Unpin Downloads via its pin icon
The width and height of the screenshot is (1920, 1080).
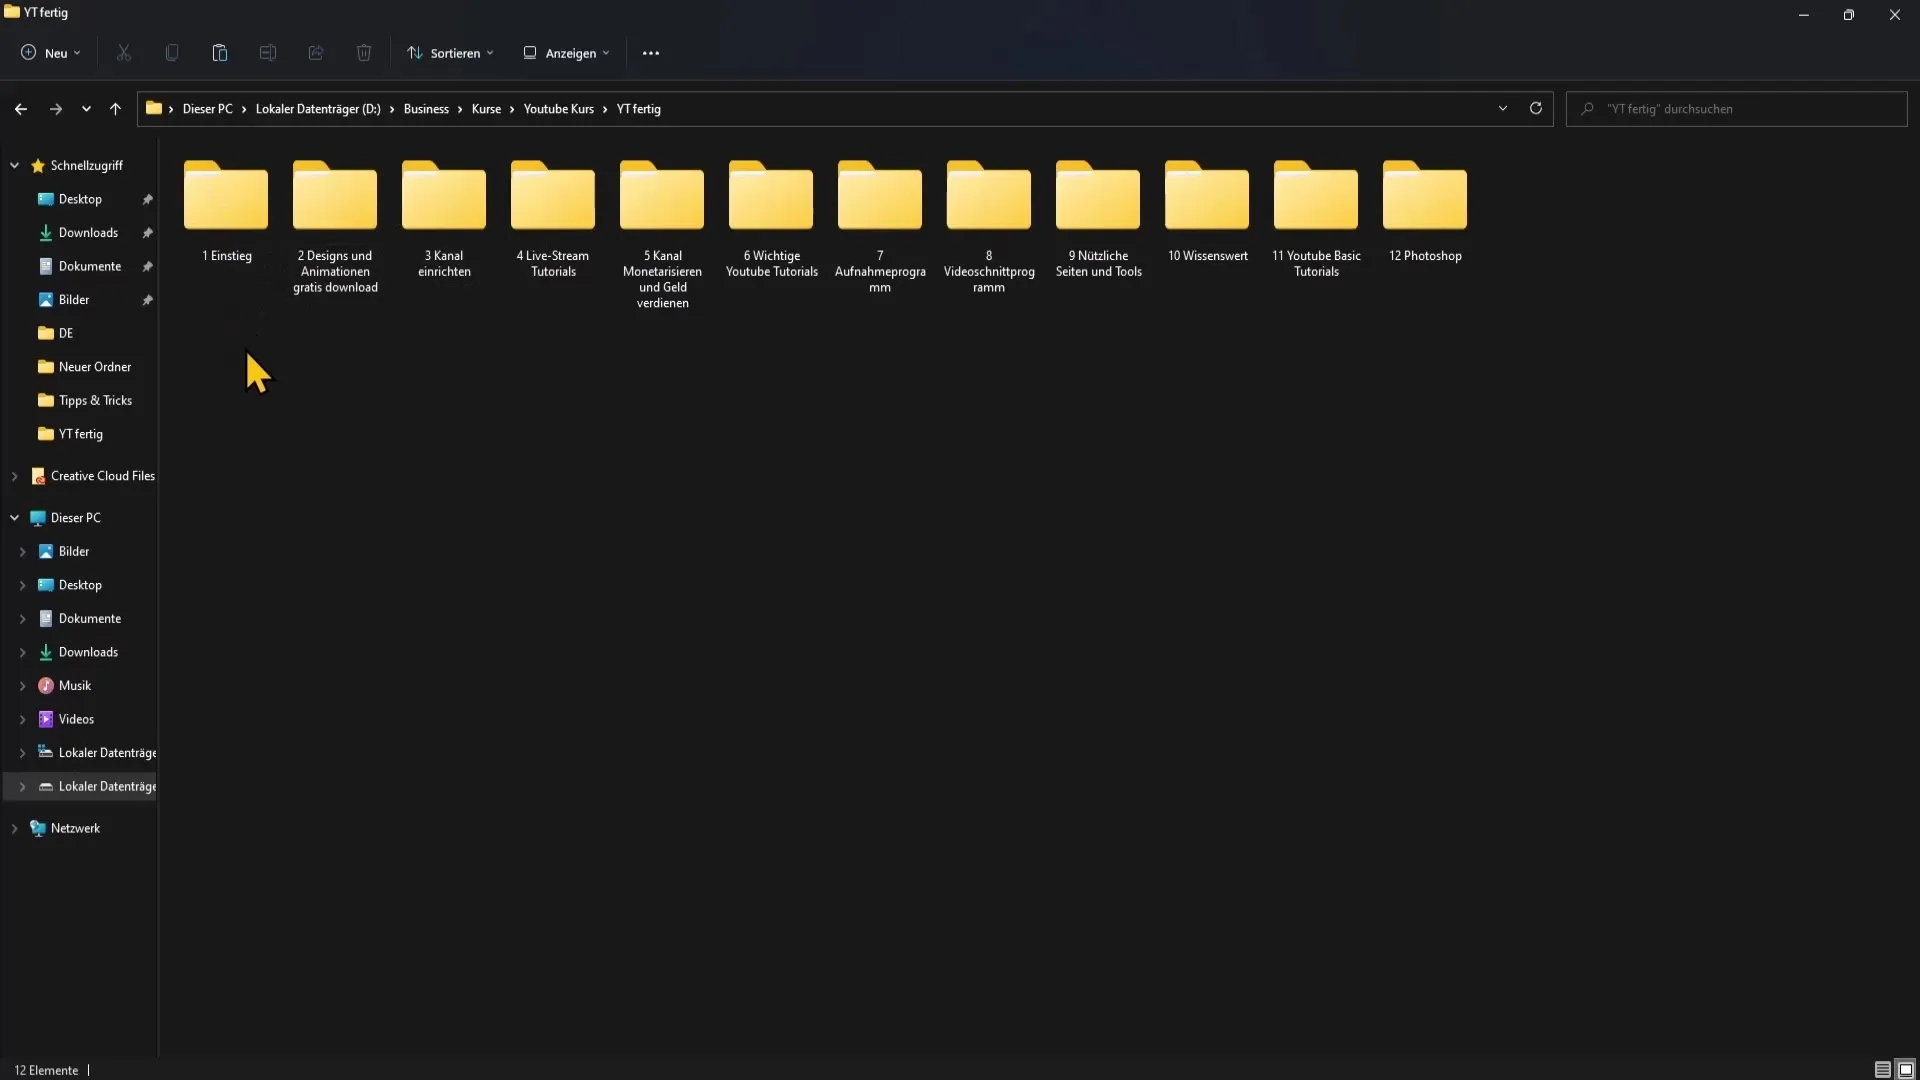click(147, 233)
